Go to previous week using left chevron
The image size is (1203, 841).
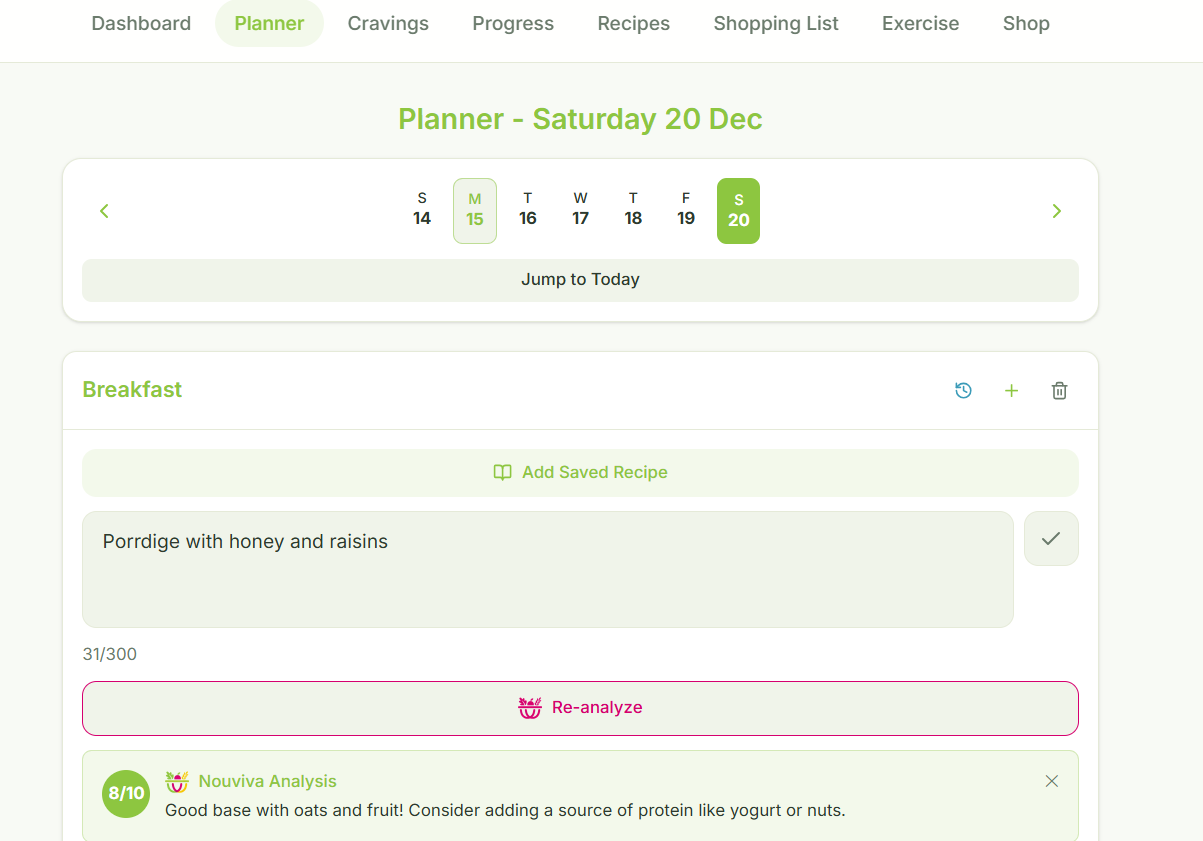(104, 211)
